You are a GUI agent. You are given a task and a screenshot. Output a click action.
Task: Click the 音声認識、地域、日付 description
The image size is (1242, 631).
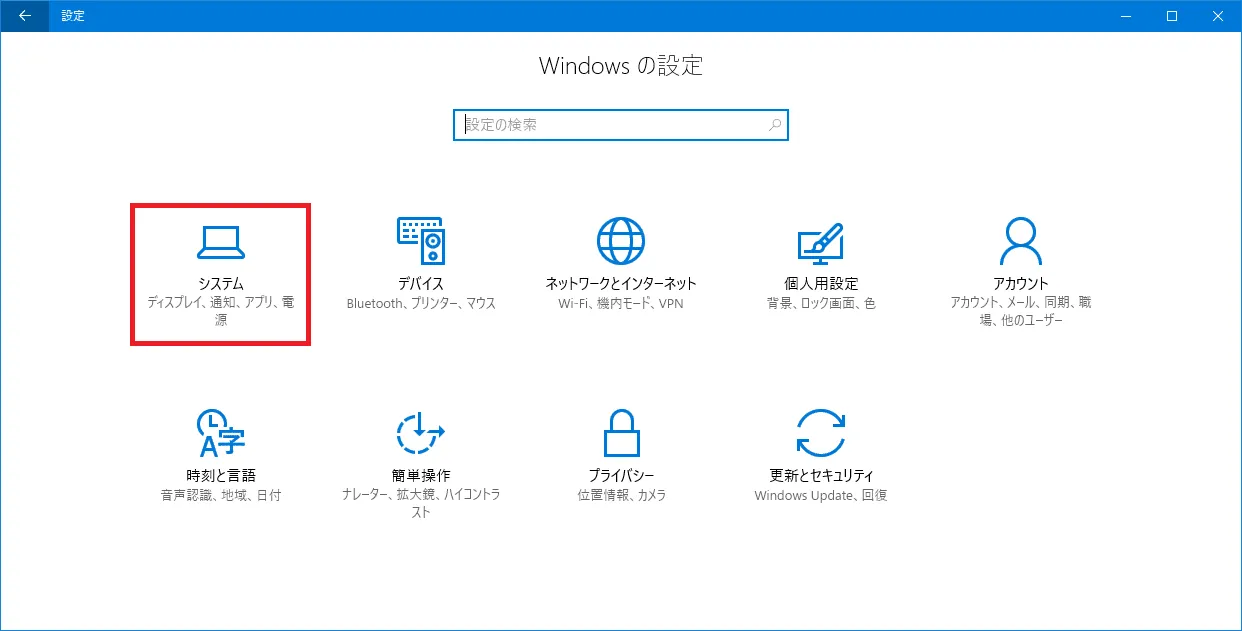coord(221,495)
